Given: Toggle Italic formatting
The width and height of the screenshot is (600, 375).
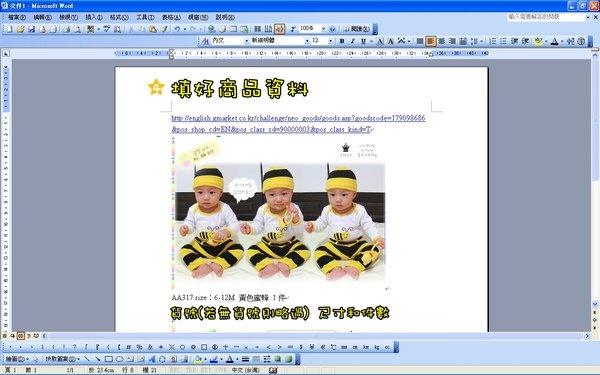Looking at the screenshot, I should [352, 41].
